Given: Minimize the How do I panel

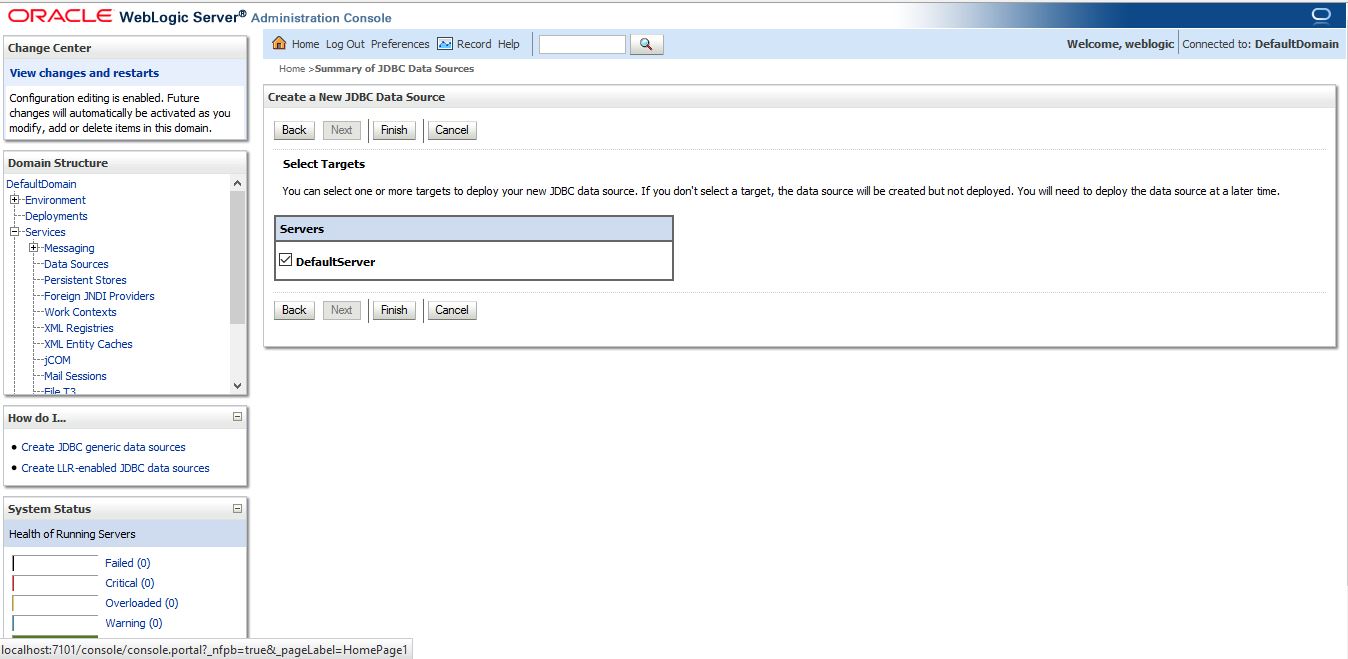Looking at the screenshot, I should [237, 417].
